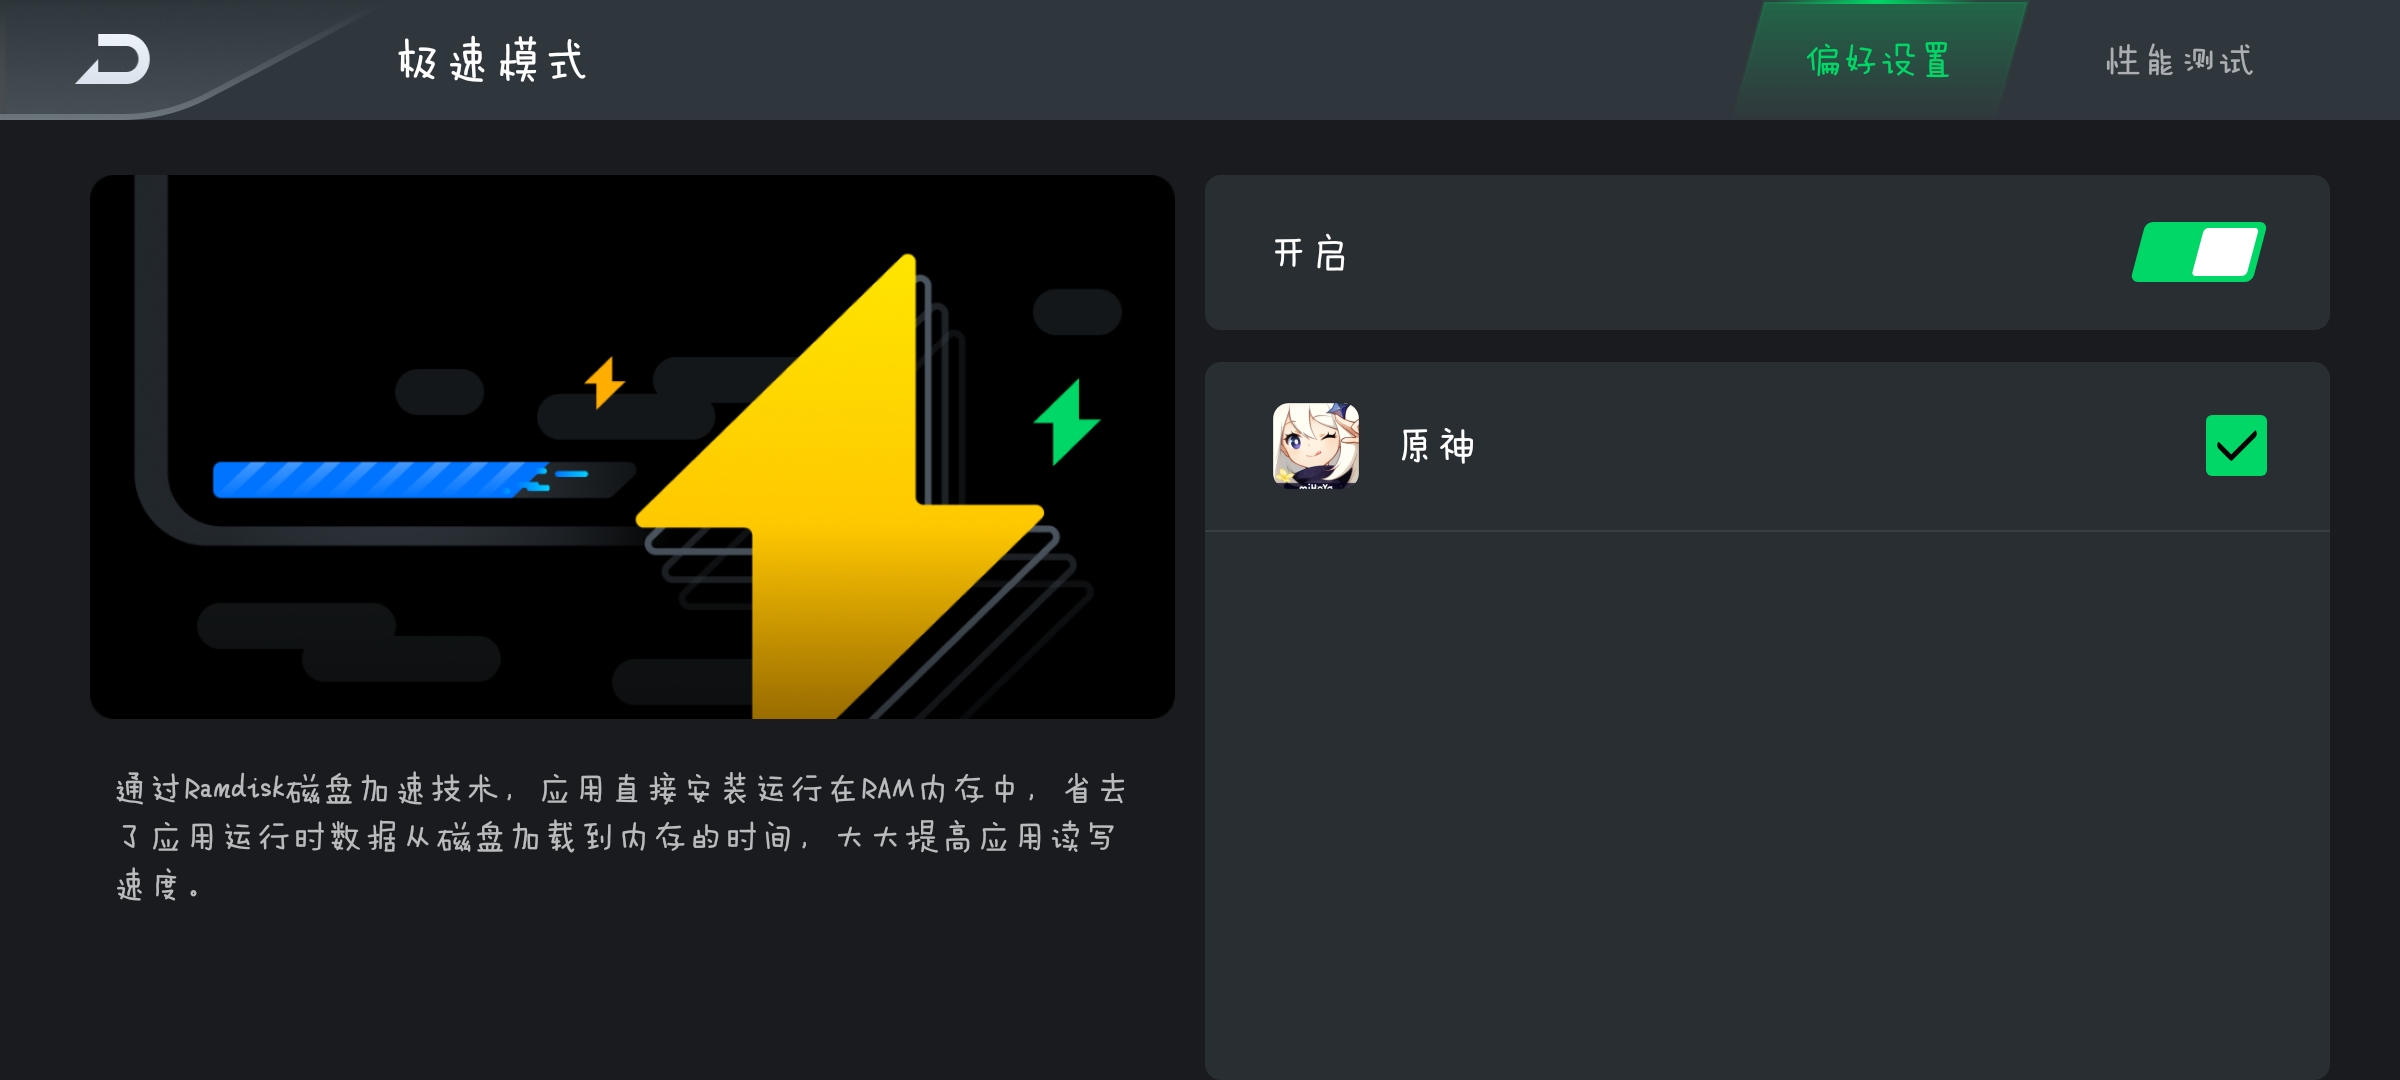2400x1080 pixels.
Task: Tap the 开启 label text
Action: point(1309,253)
